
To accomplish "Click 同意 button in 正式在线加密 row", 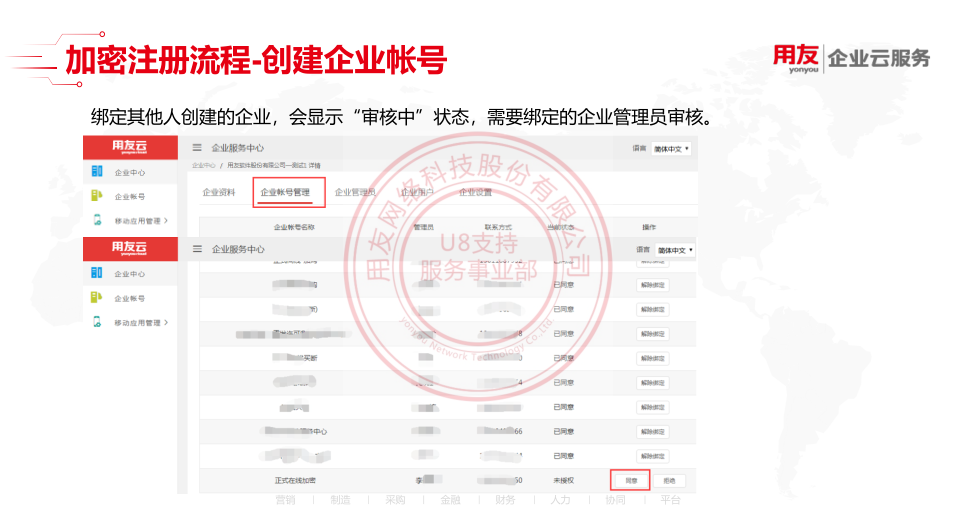I will (630, 480).
